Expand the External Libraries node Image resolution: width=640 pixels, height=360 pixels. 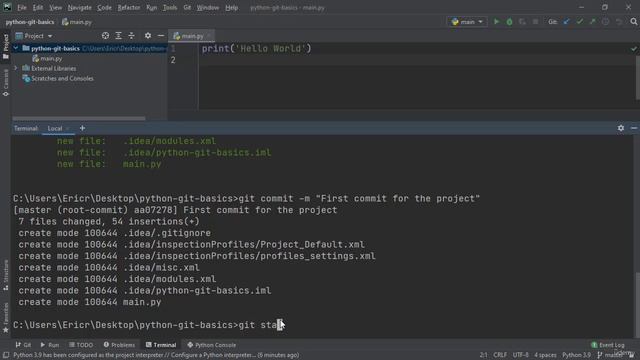[16, 68]
